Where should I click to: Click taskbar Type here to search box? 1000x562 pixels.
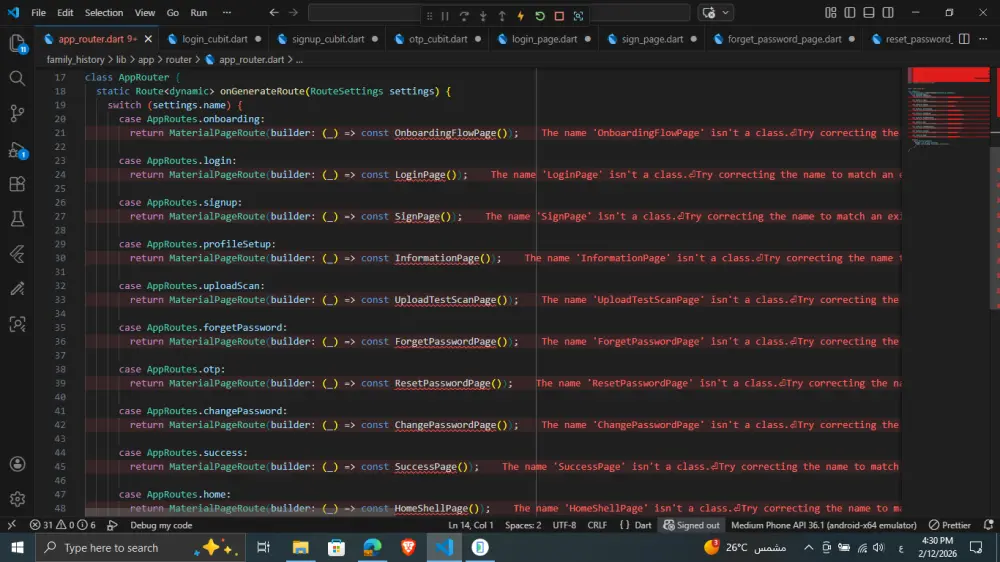[140, 547]
